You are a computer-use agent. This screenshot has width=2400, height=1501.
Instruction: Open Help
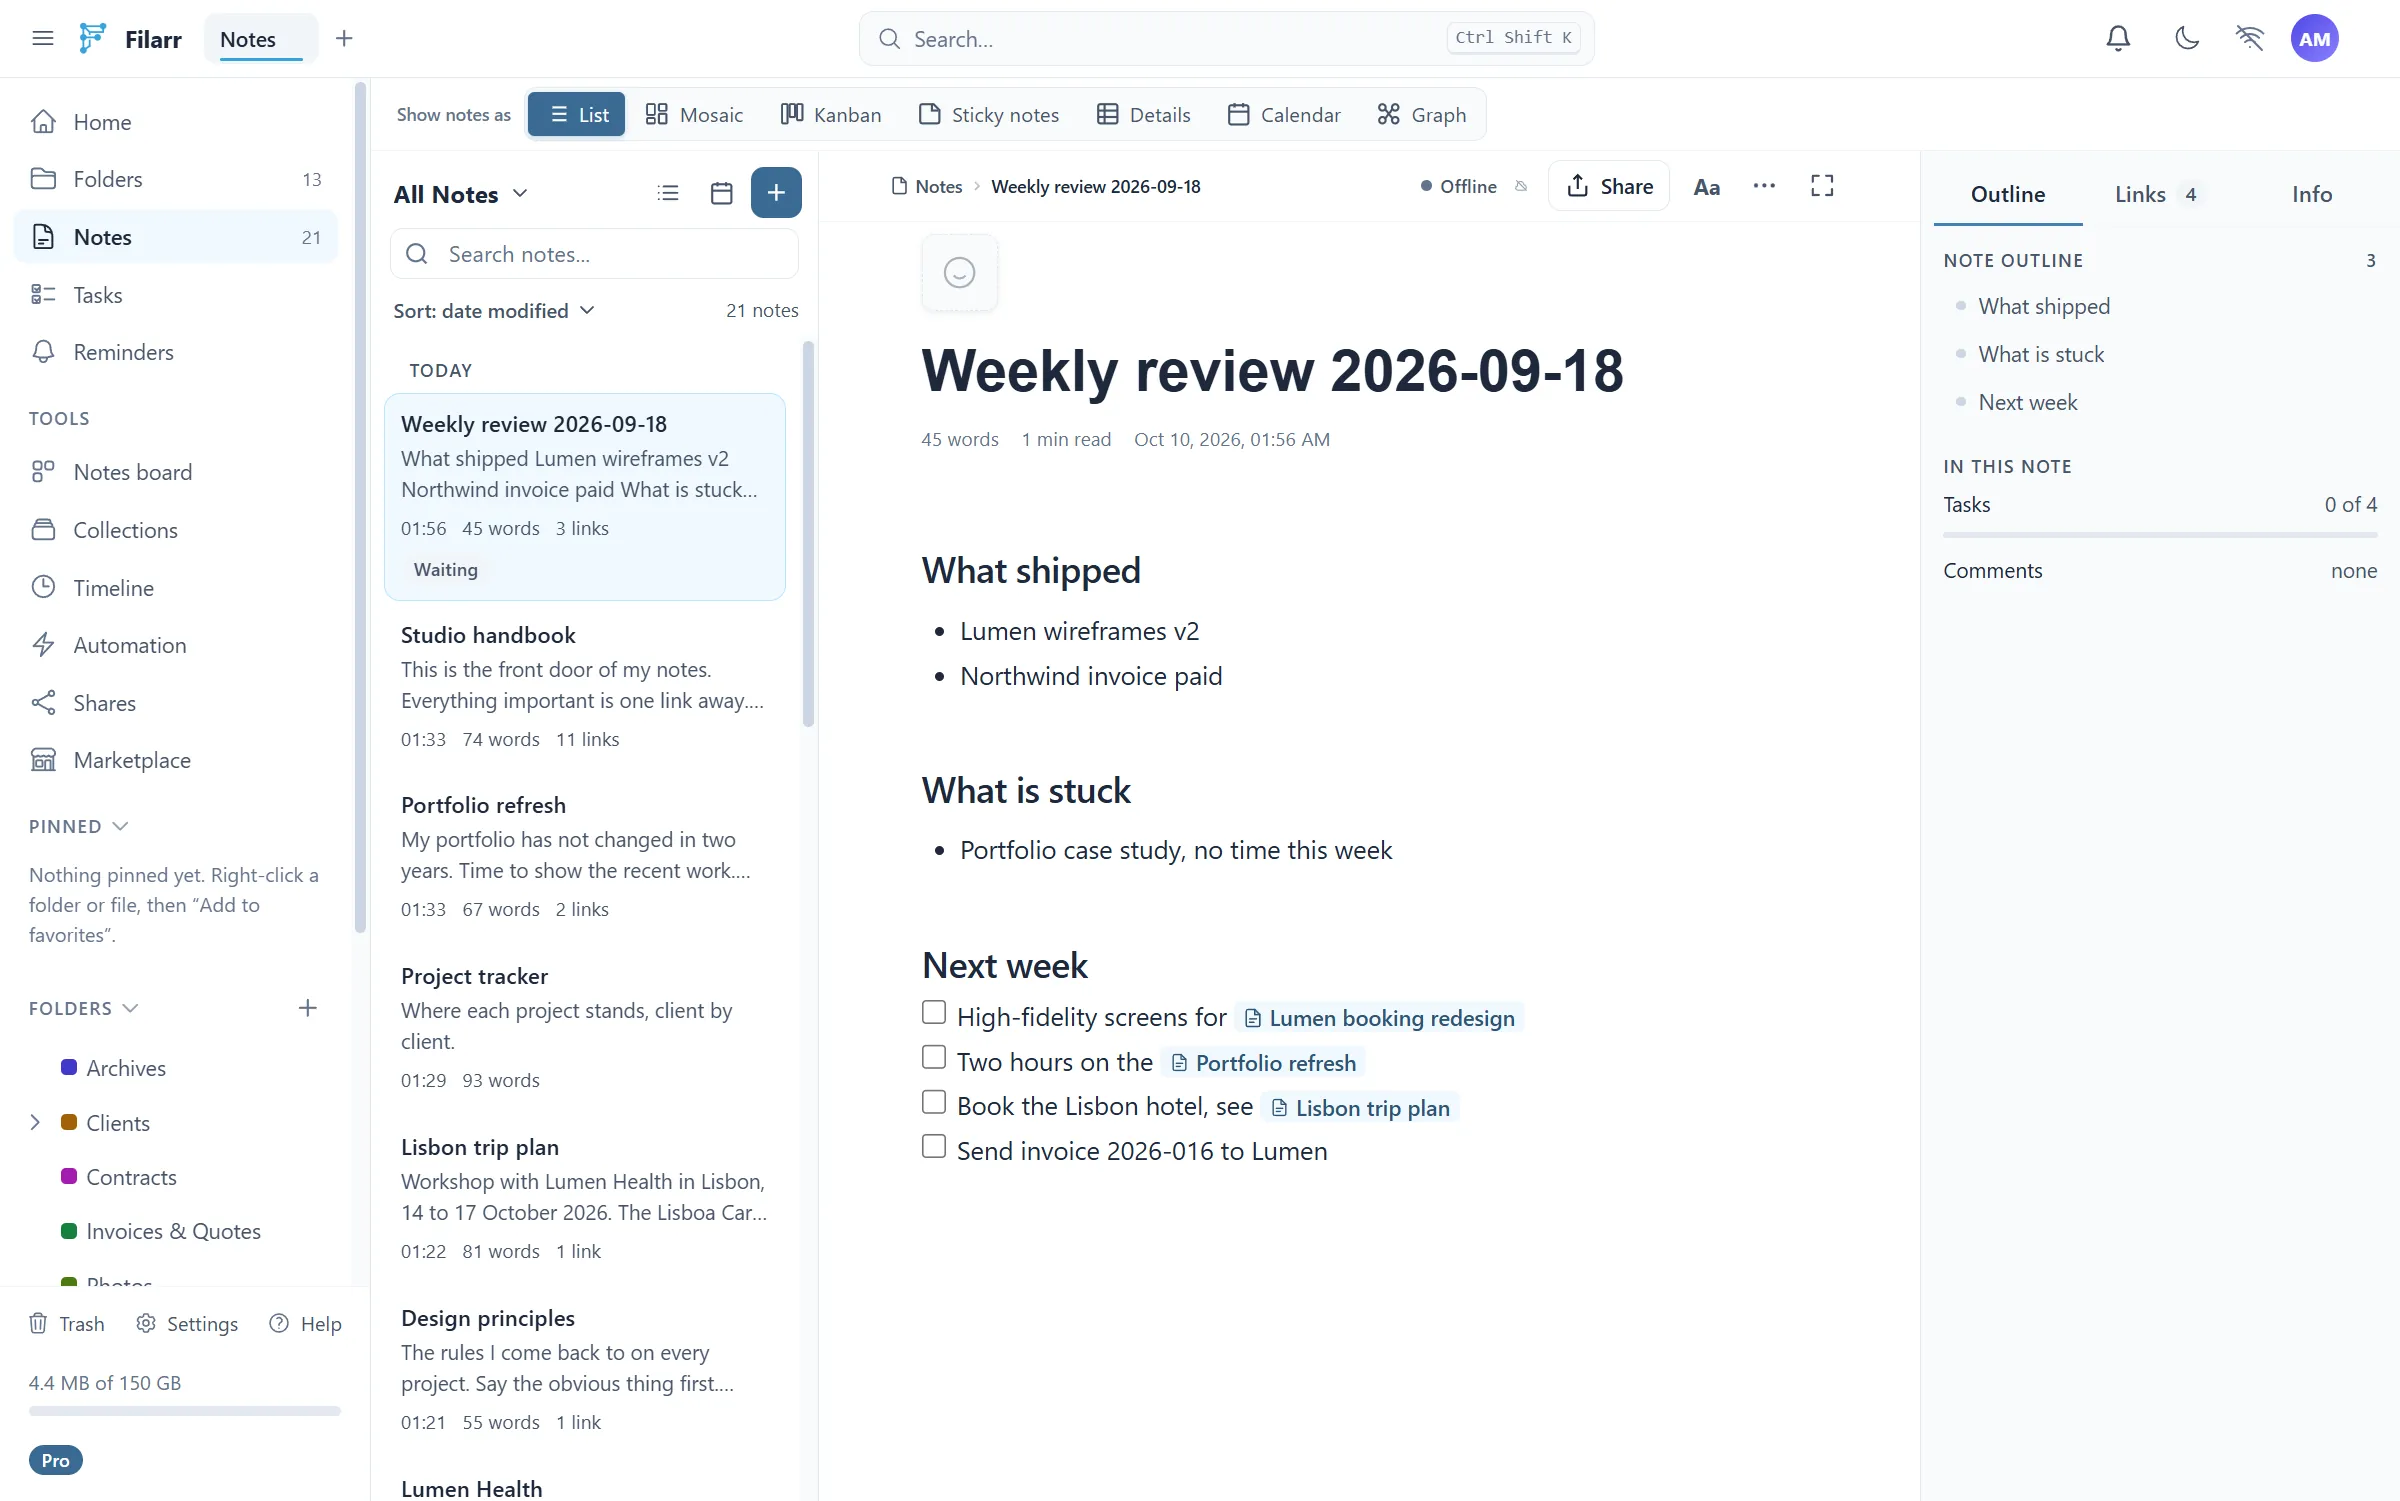(x=306, y=1324)
